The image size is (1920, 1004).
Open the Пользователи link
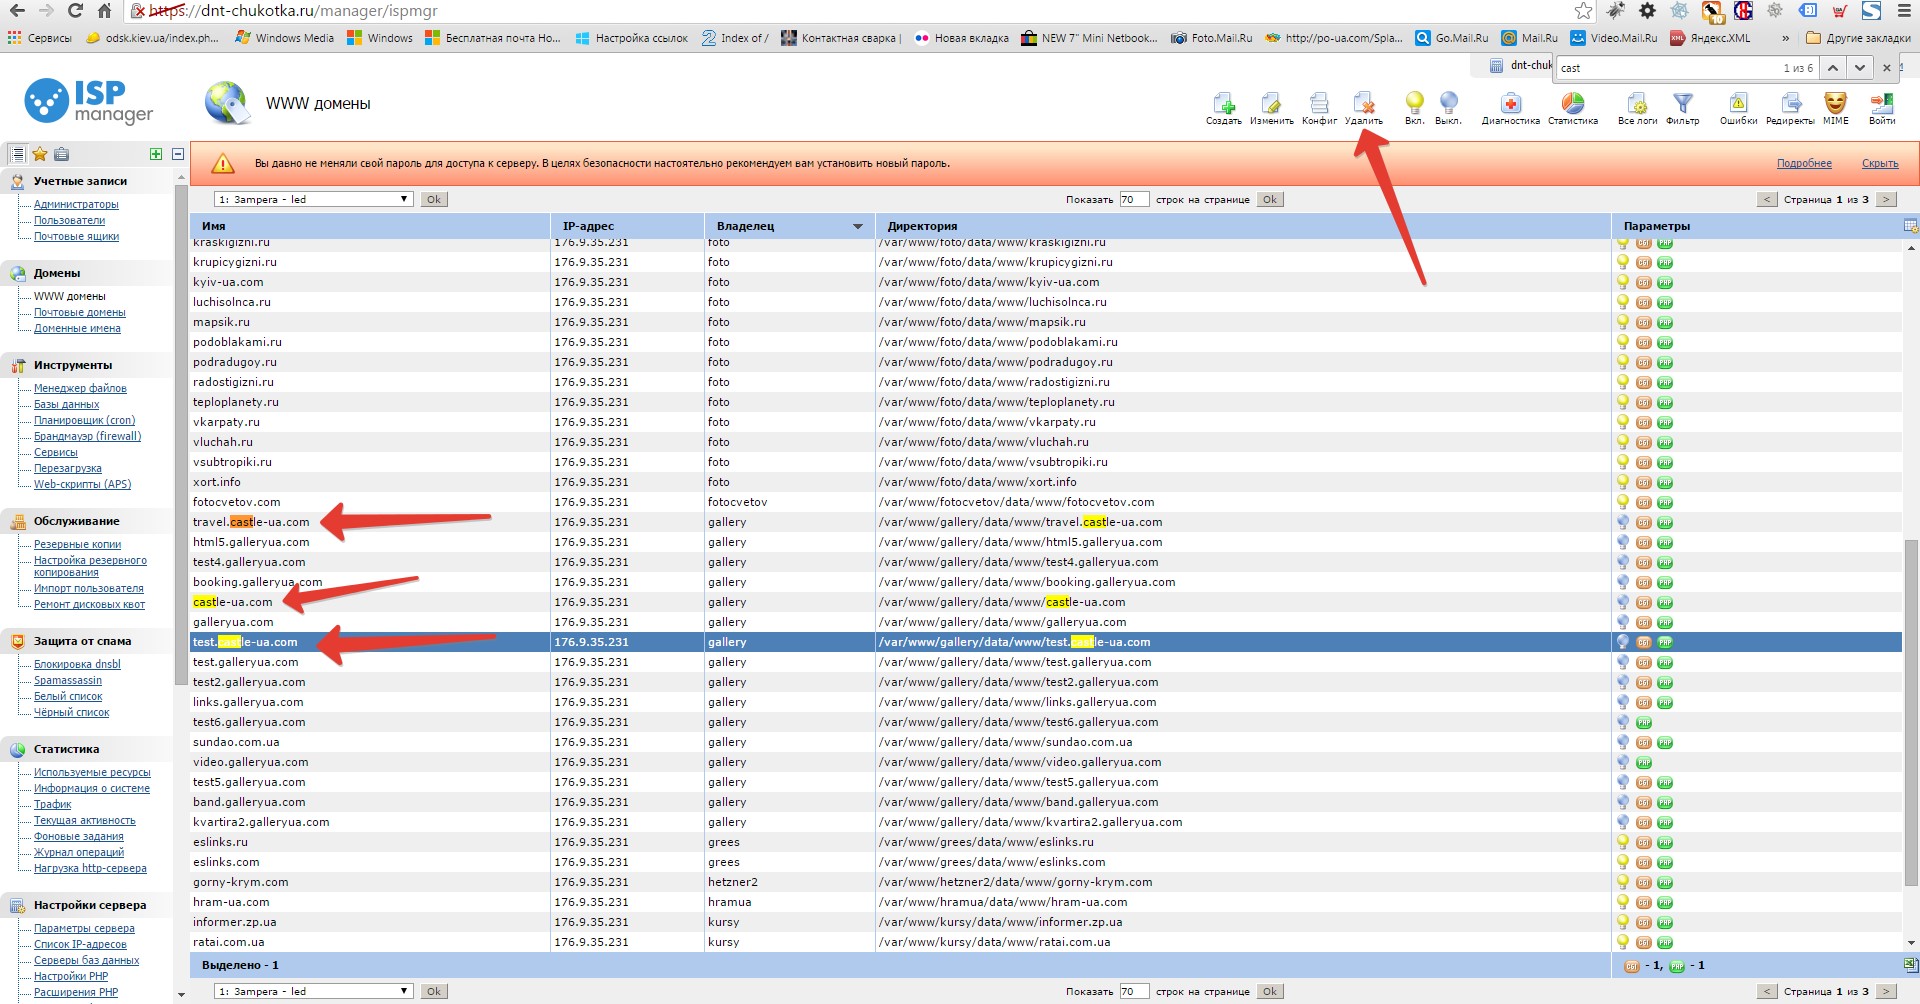tap(69, 220)
